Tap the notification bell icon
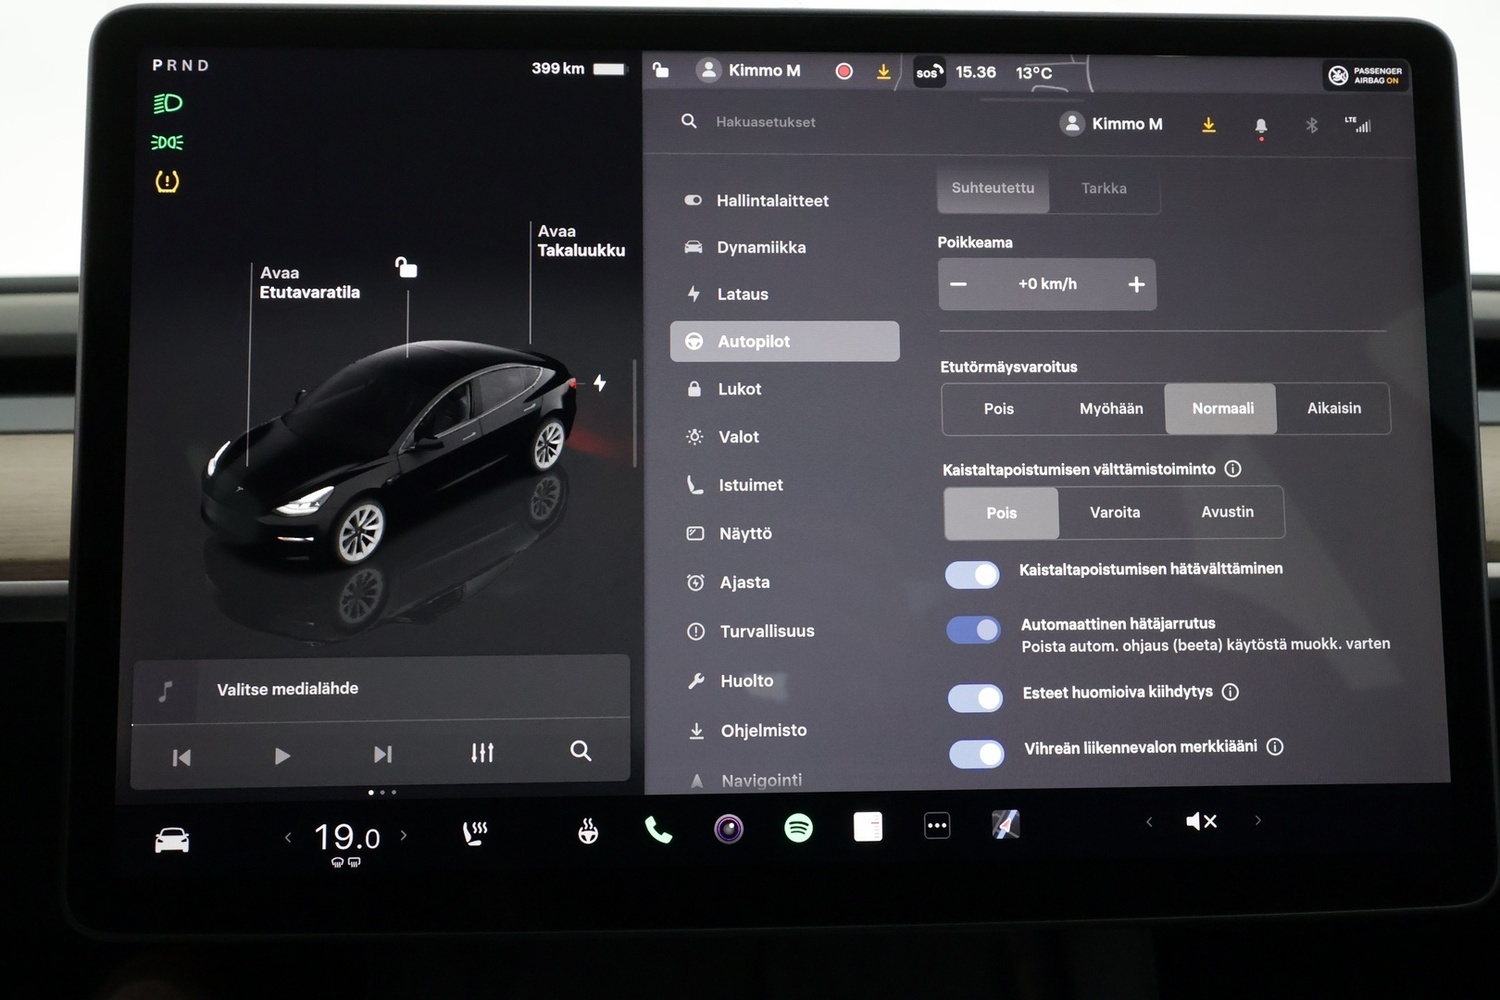Viewport: 1500px width, 1000px height. point(1261,126)
